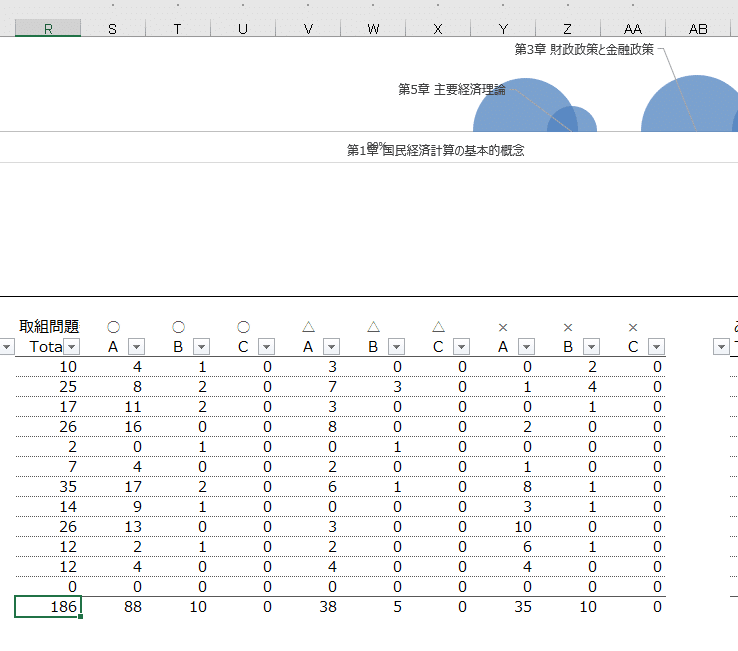The width and height of the screenshot is (738, 651).
Task: Select △ A cell with value 8
Action: (308, 426)
